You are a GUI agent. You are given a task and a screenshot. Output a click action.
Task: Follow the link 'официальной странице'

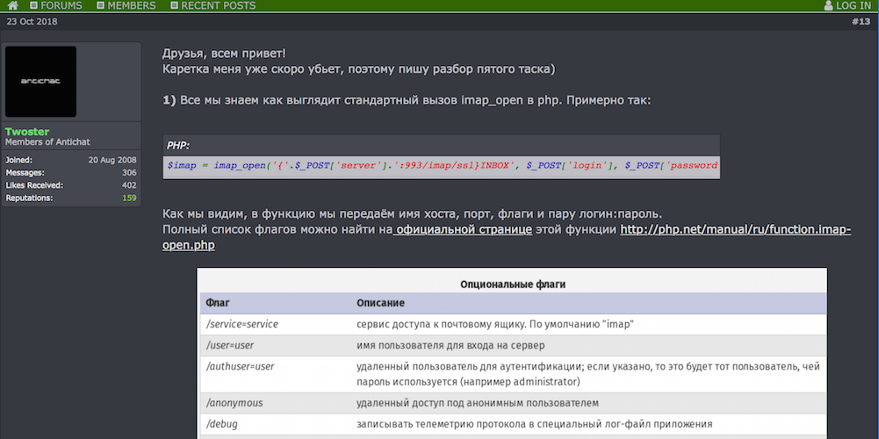(462, 230)
